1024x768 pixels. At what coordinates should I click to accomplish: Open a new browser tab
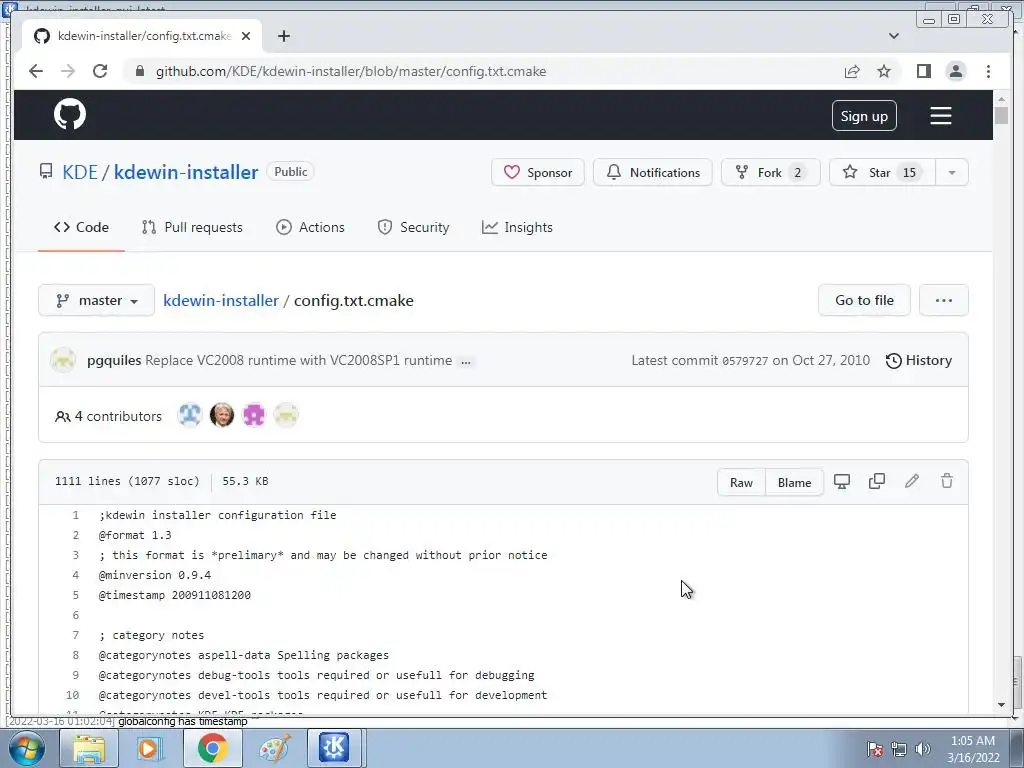click(283, 36)
